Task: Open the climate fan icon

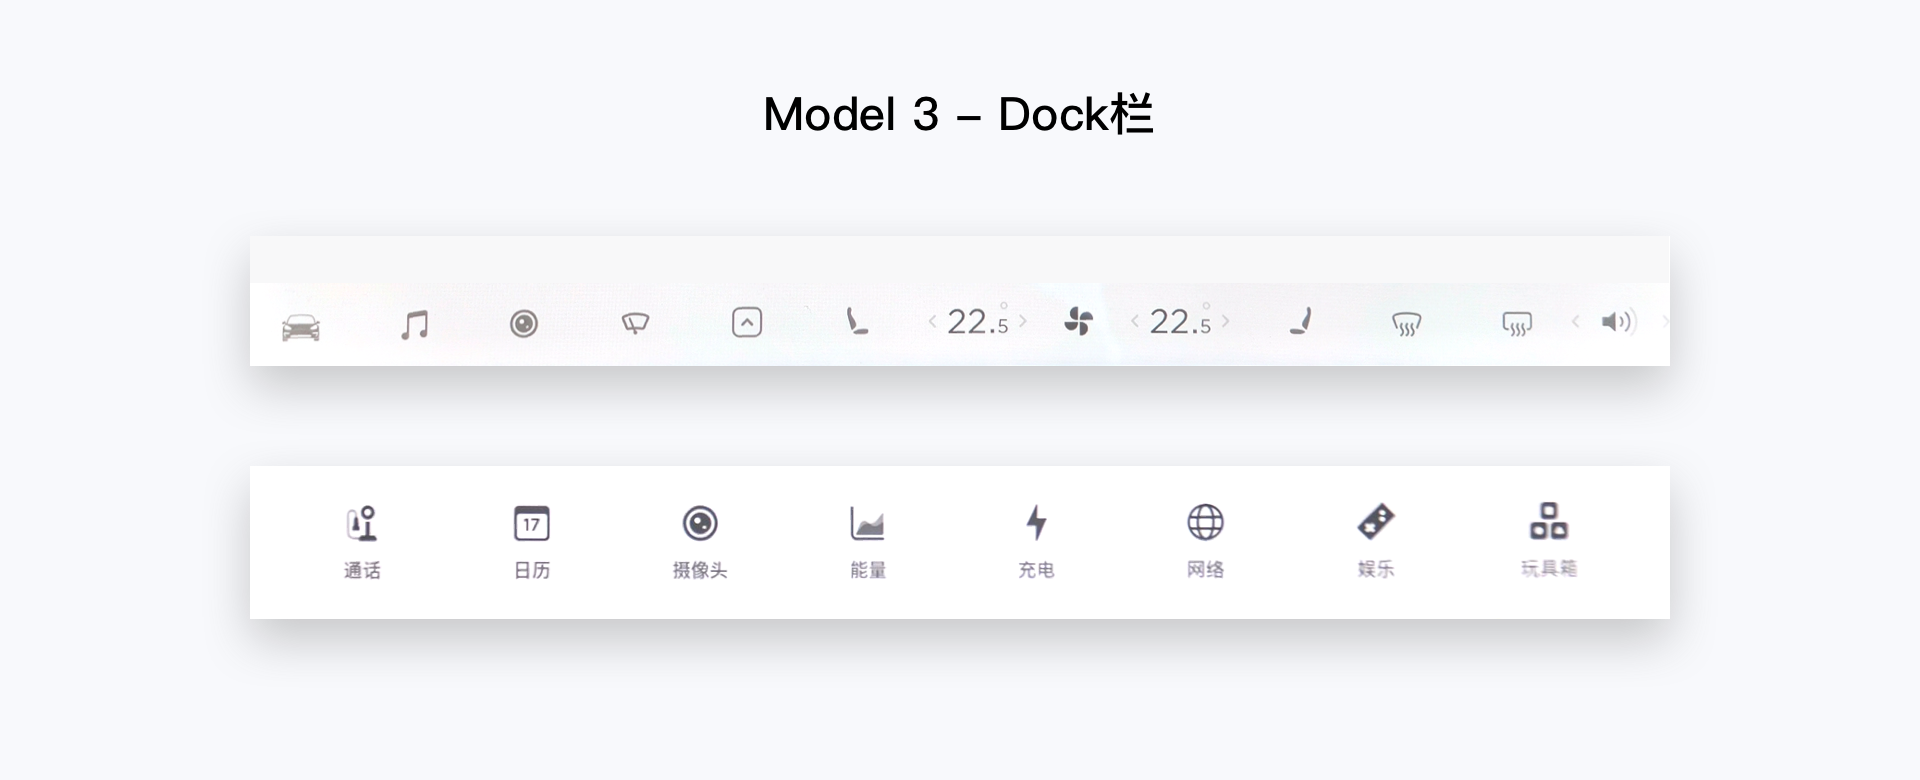Action: pos(1079,322)
